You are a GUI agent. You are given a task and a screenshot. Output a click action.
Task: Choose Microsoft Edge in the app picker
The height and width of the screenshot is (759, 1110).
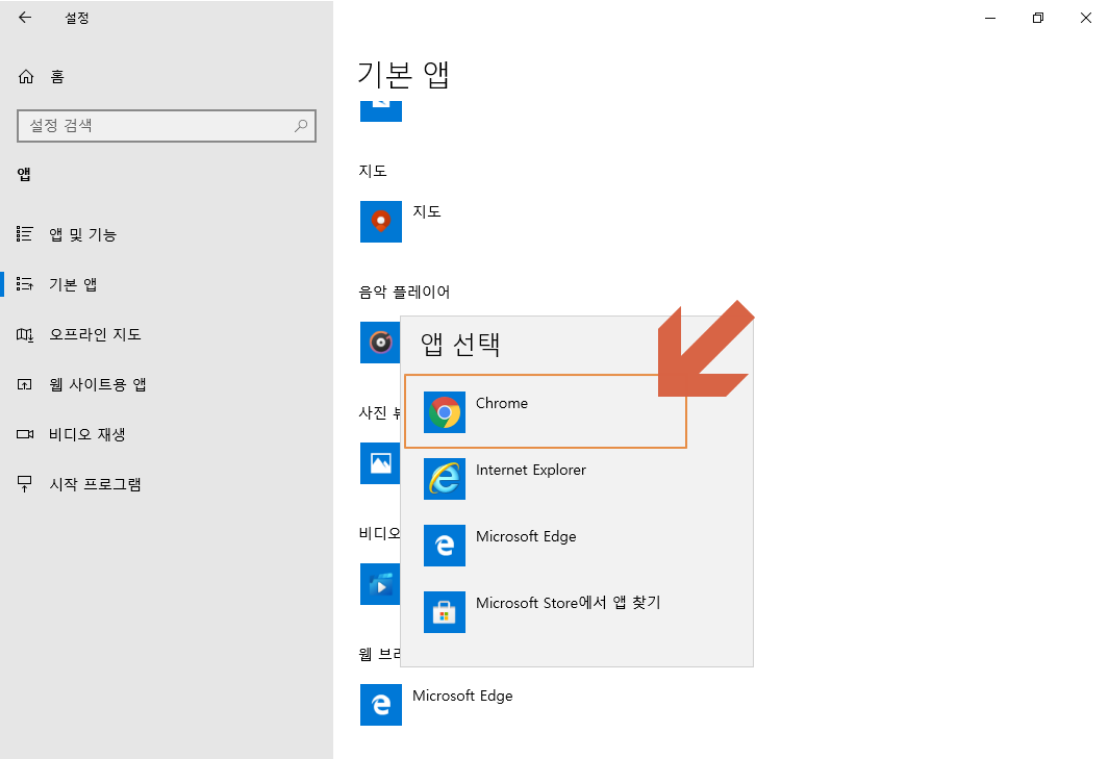pos(577,545)
